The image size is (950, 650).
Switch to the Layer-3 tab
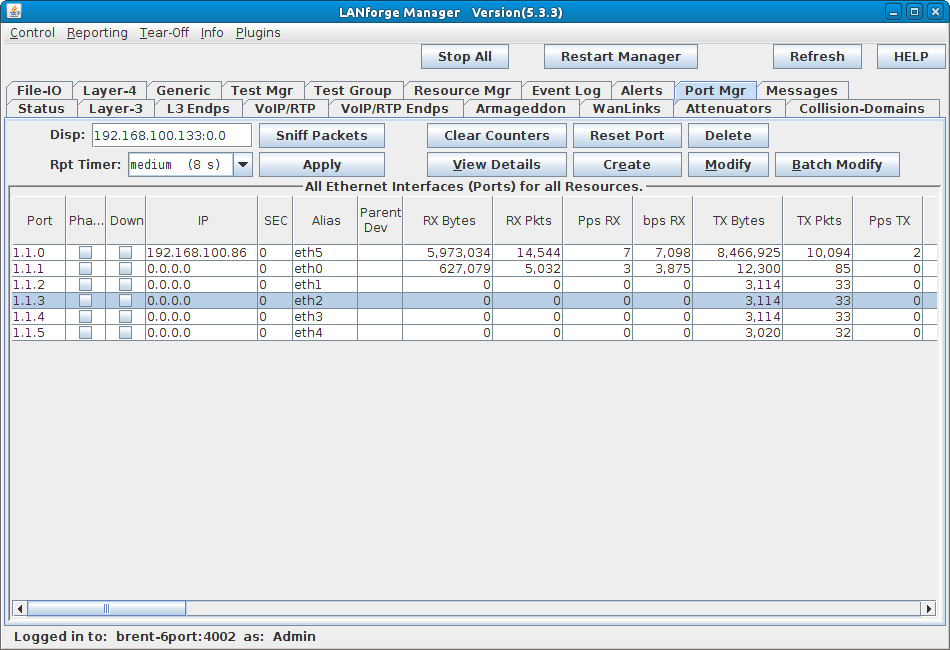tap(115, 108)
